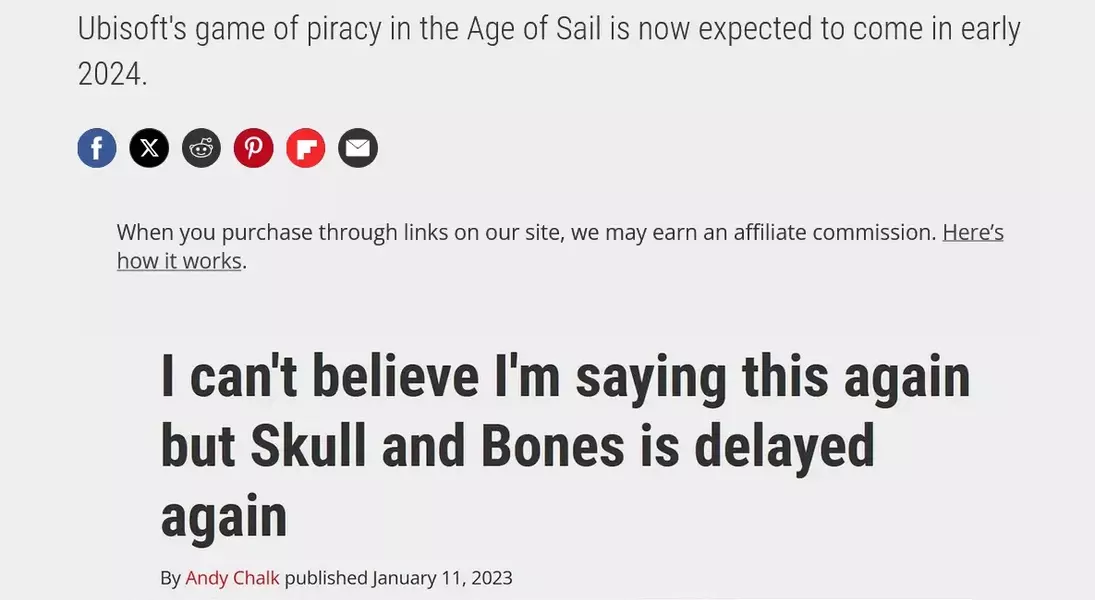The image size is (1095, 600).
Task: Share the article on Flipboard
Action: pos(306,149)
